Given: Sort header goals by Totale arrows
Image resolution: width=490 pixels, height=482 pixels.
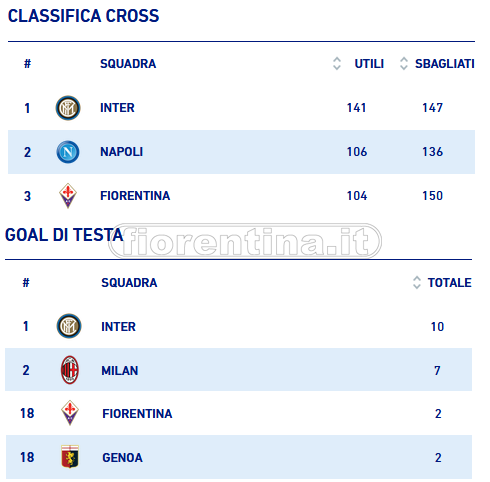Looking at the screenshot, I should point(417,282).
